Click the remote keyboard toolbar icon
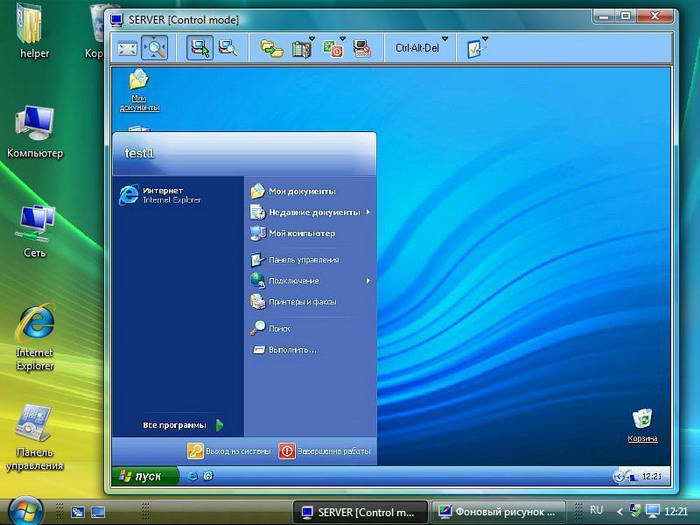The width and height of the screenshot is (700, 525). pyautogui.click(x=362, y=48)
